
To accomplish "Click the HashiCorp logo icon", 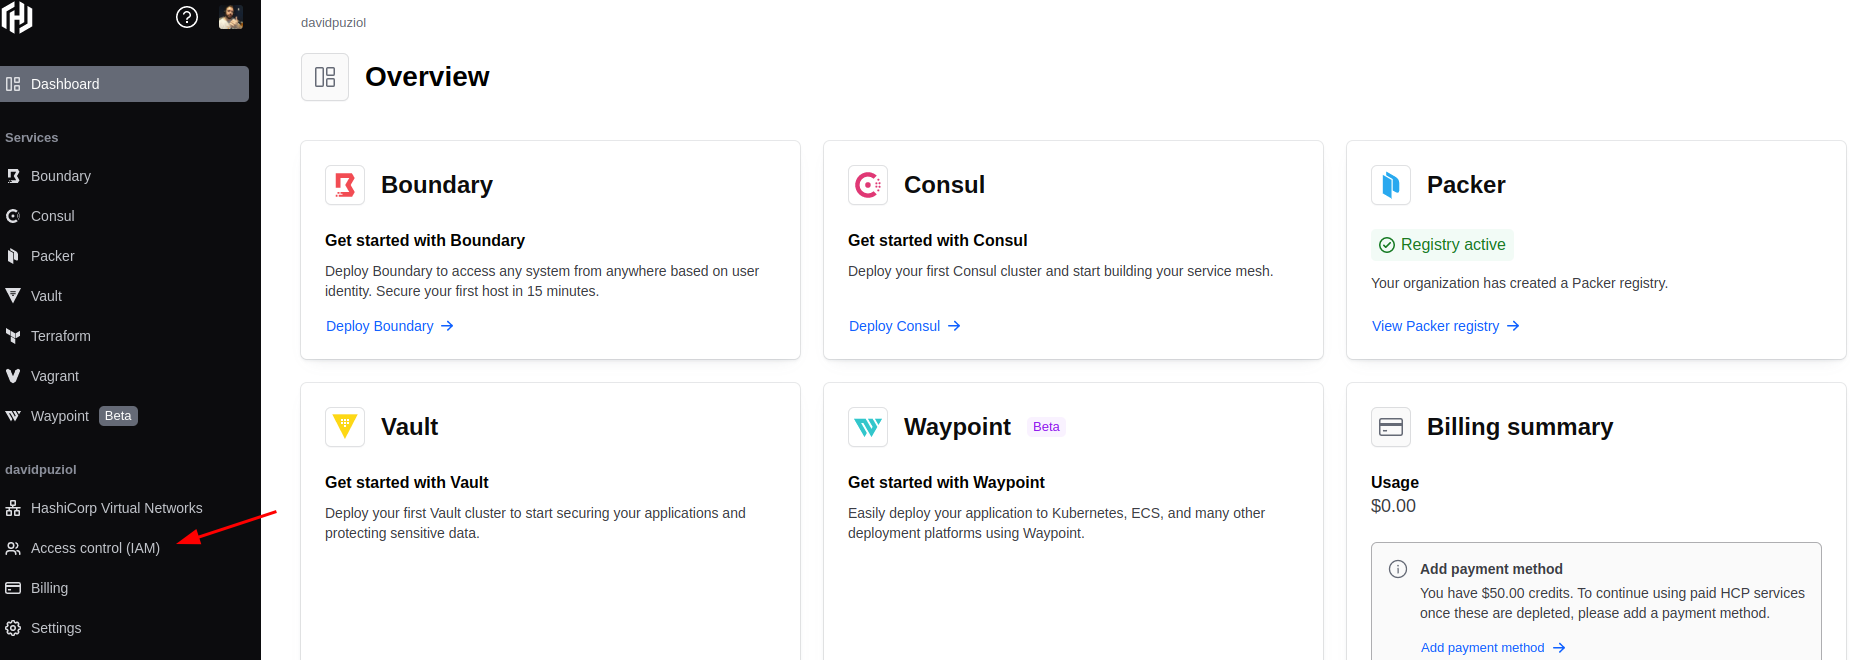I will coord(18,17).
